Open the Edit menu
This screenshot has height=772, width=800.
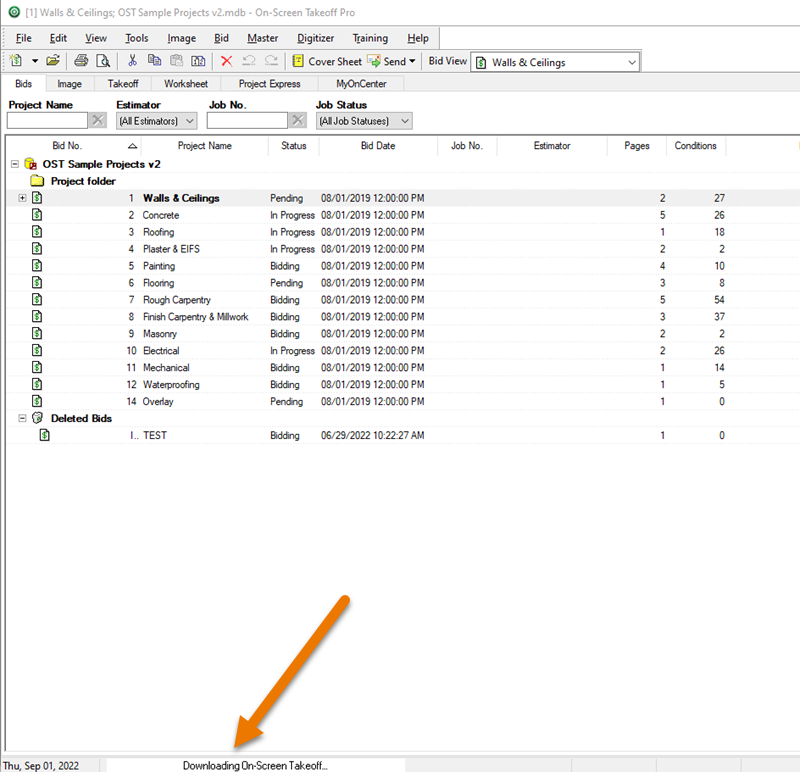tap(58, 38)
